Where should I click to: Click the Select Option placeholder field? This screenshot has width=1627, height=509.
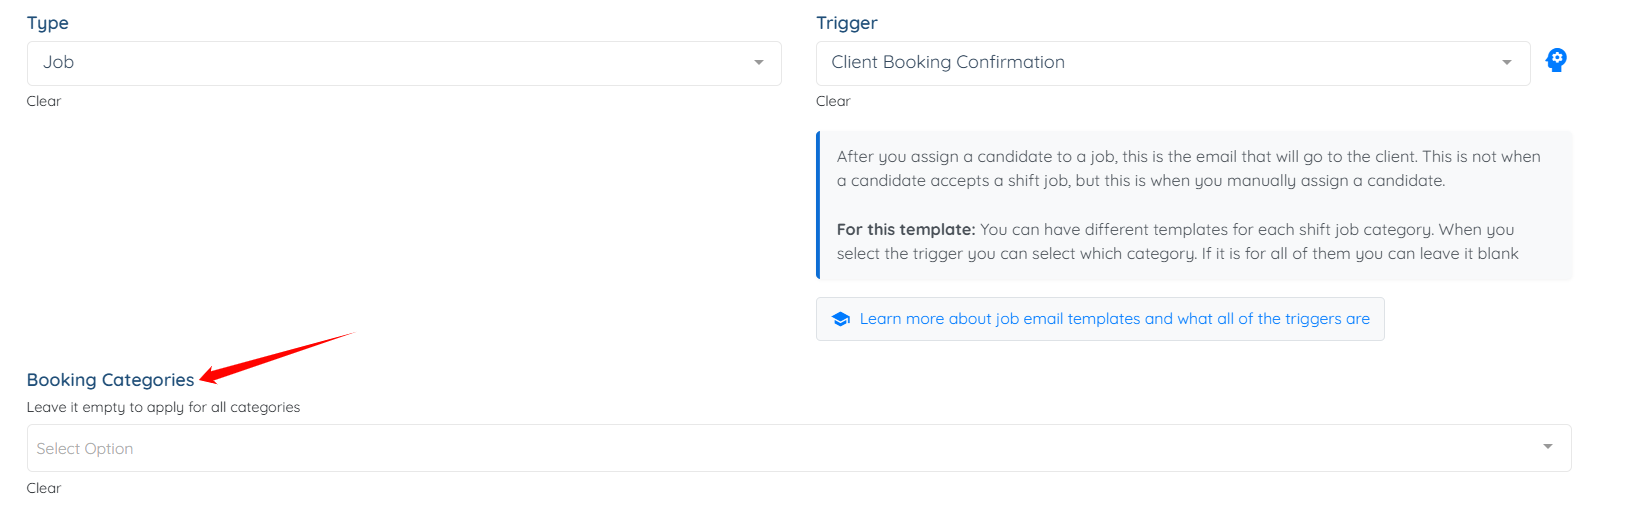799,448
